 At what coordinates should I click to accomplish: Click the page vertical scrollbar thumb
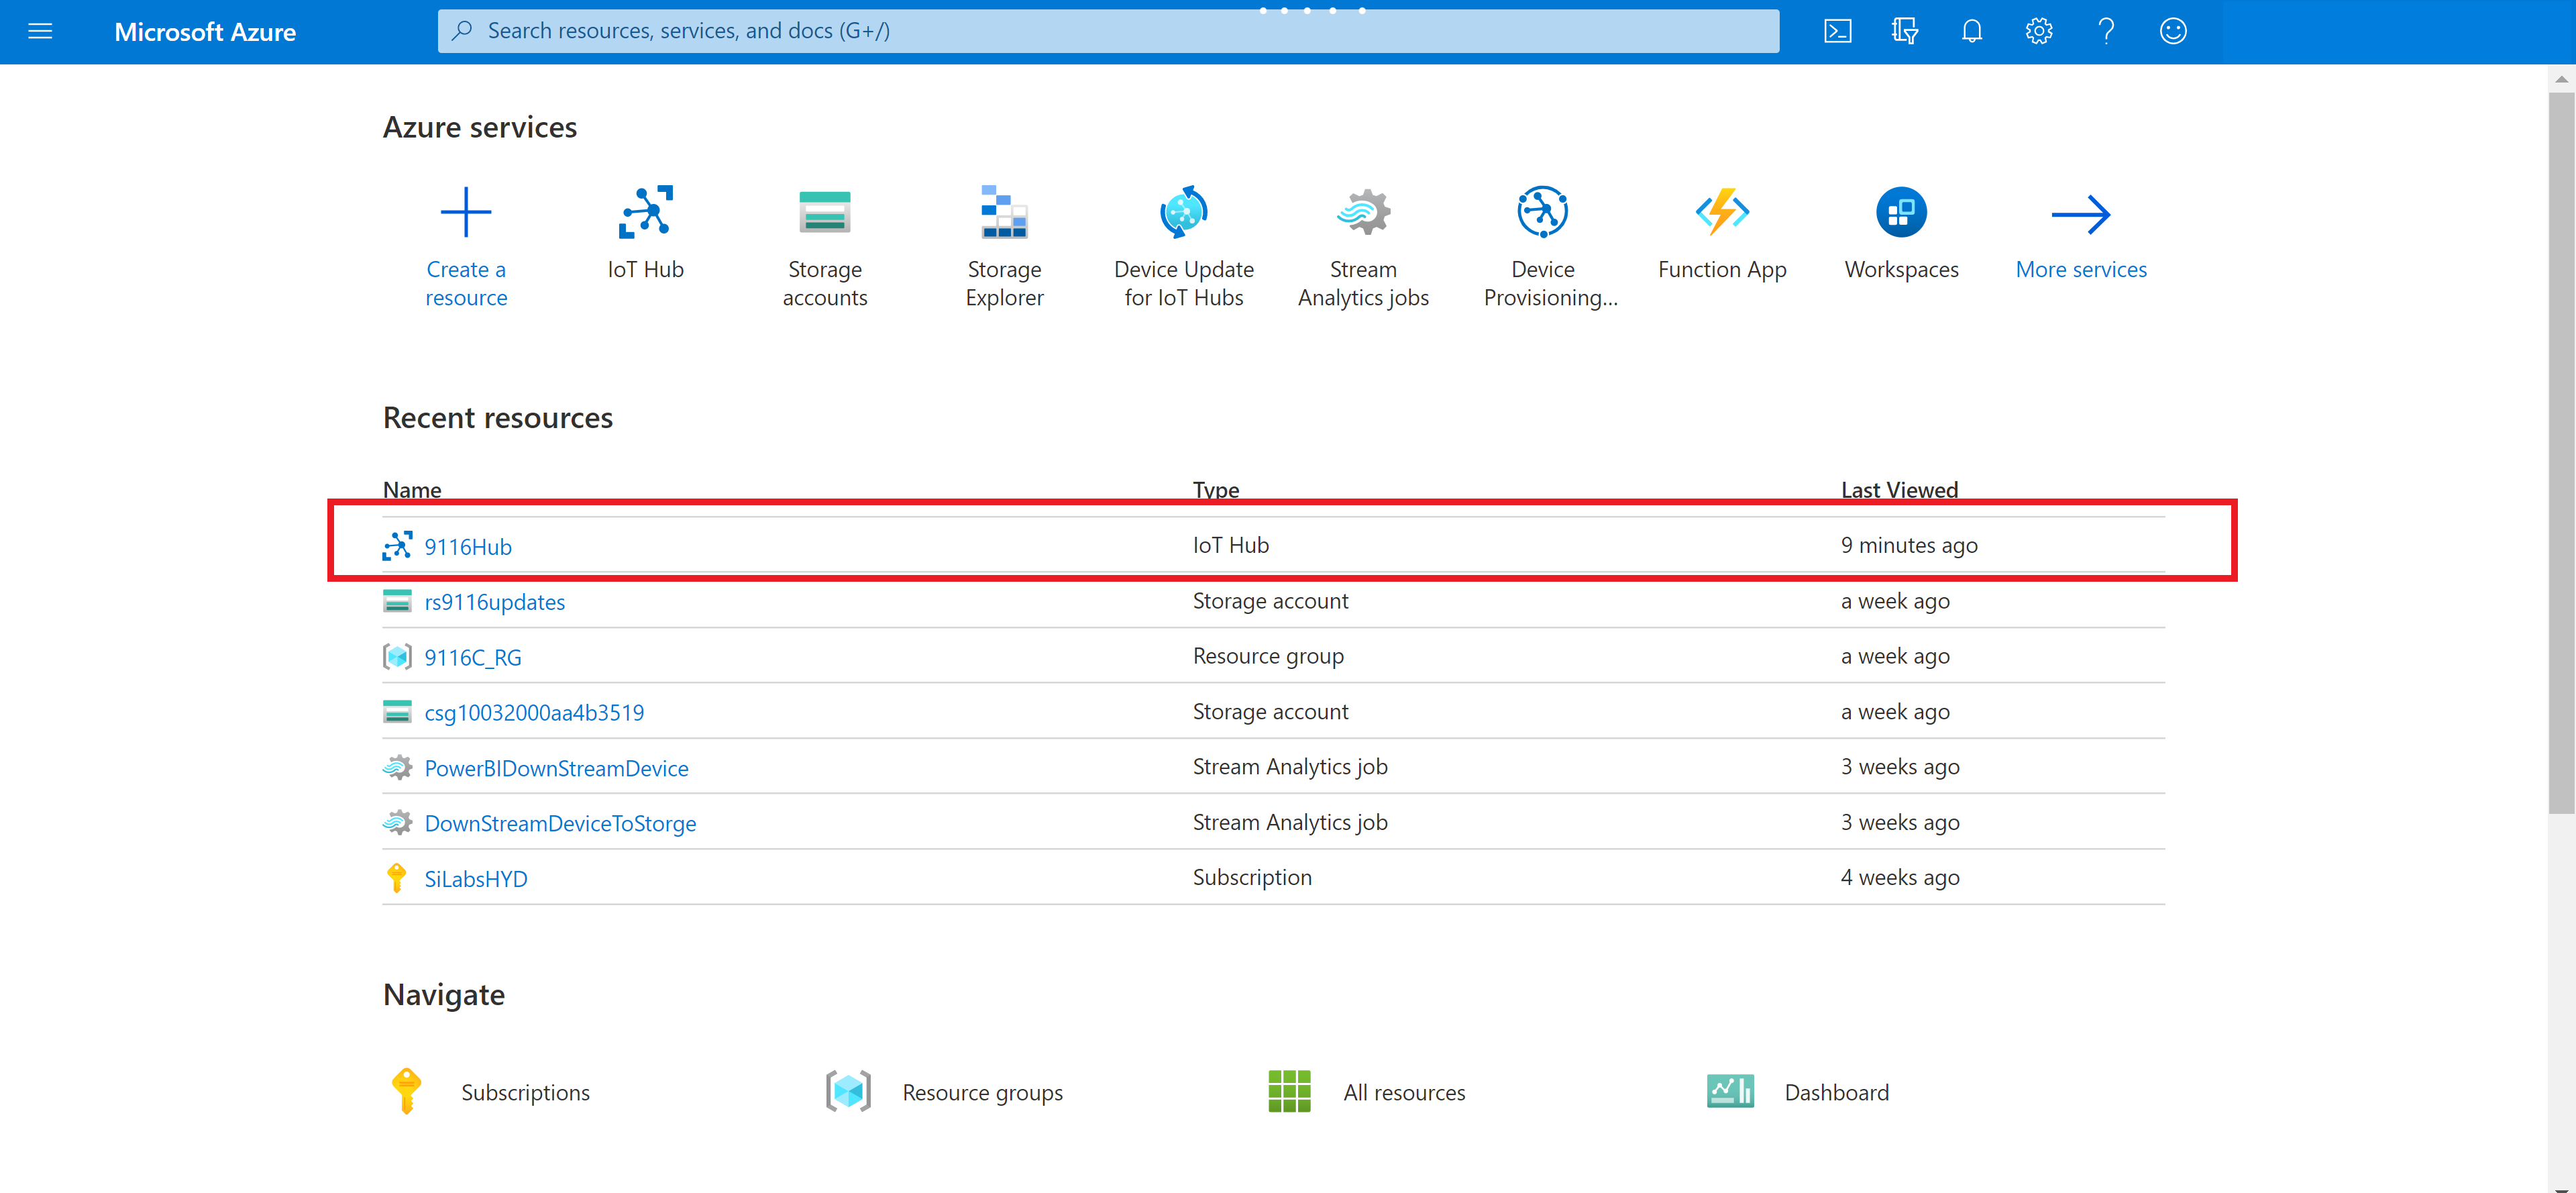click(x=2561, y=453)
